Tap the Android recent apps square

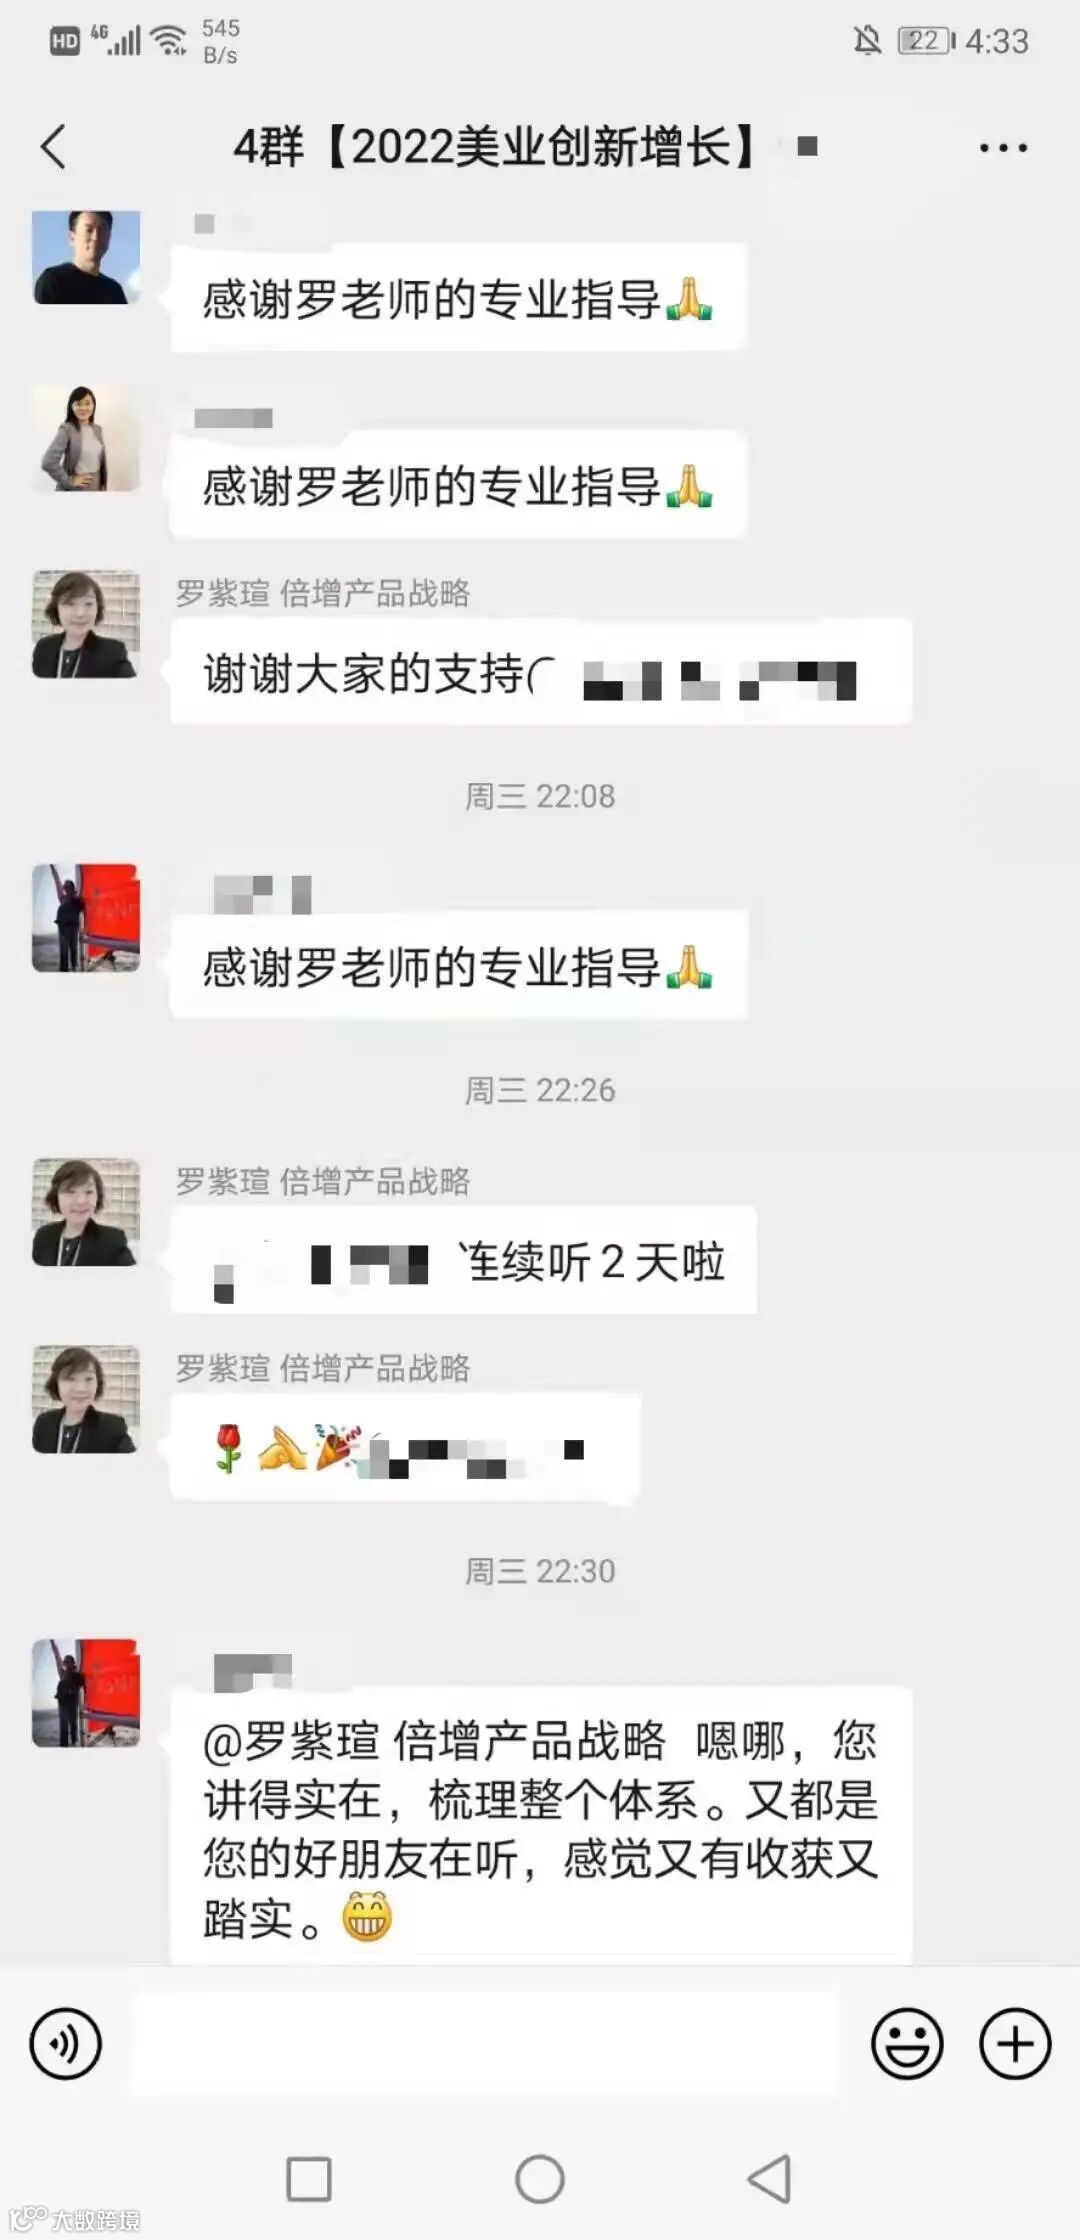(x=309, y=2178)
